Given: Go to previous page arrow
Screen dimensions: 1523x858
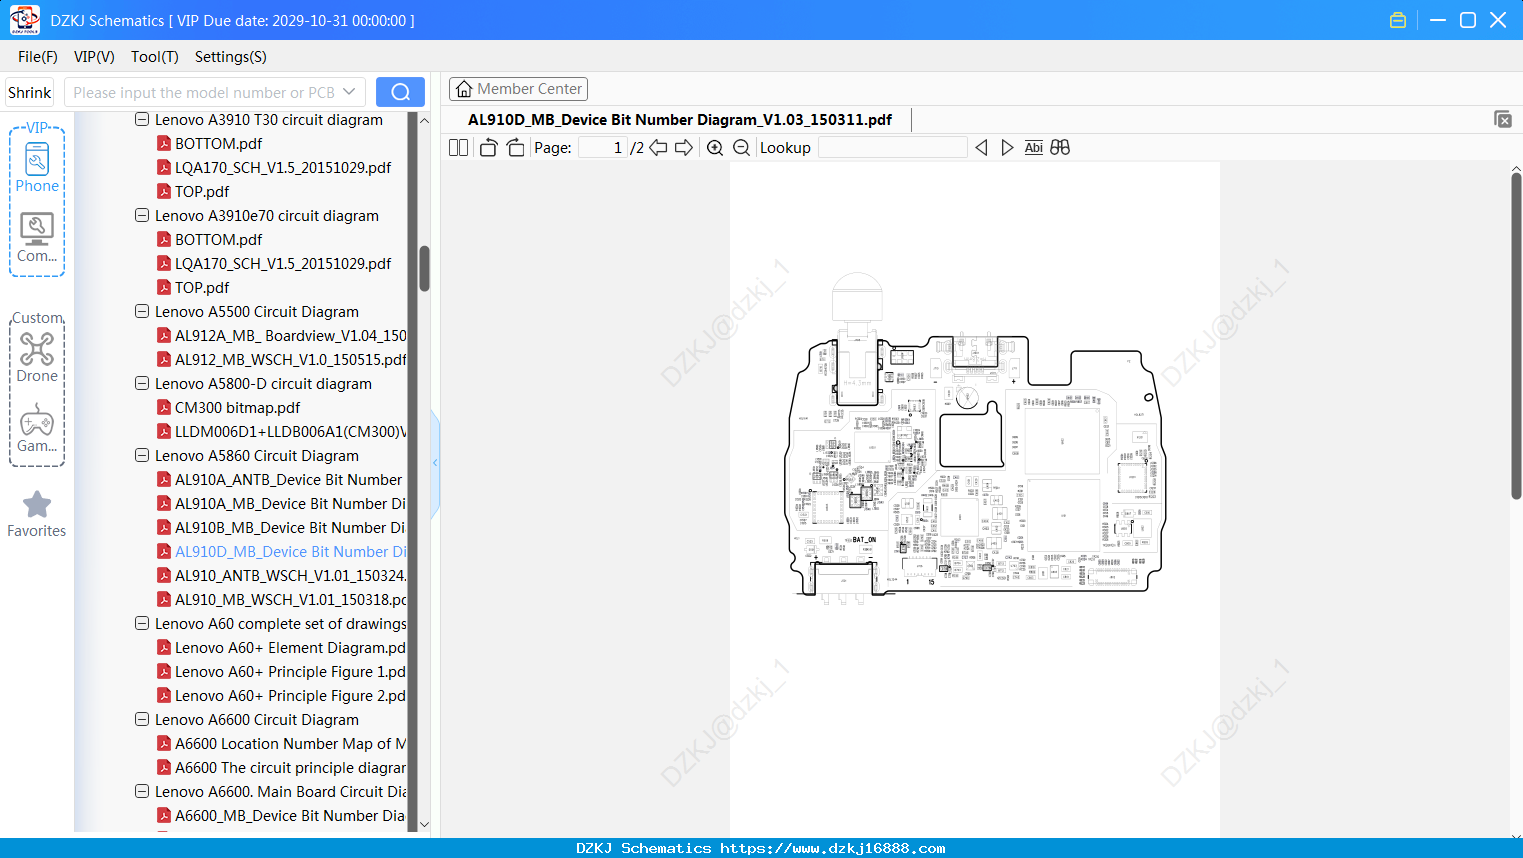Looking at the screenshot, I should click(x=658, y=148).
